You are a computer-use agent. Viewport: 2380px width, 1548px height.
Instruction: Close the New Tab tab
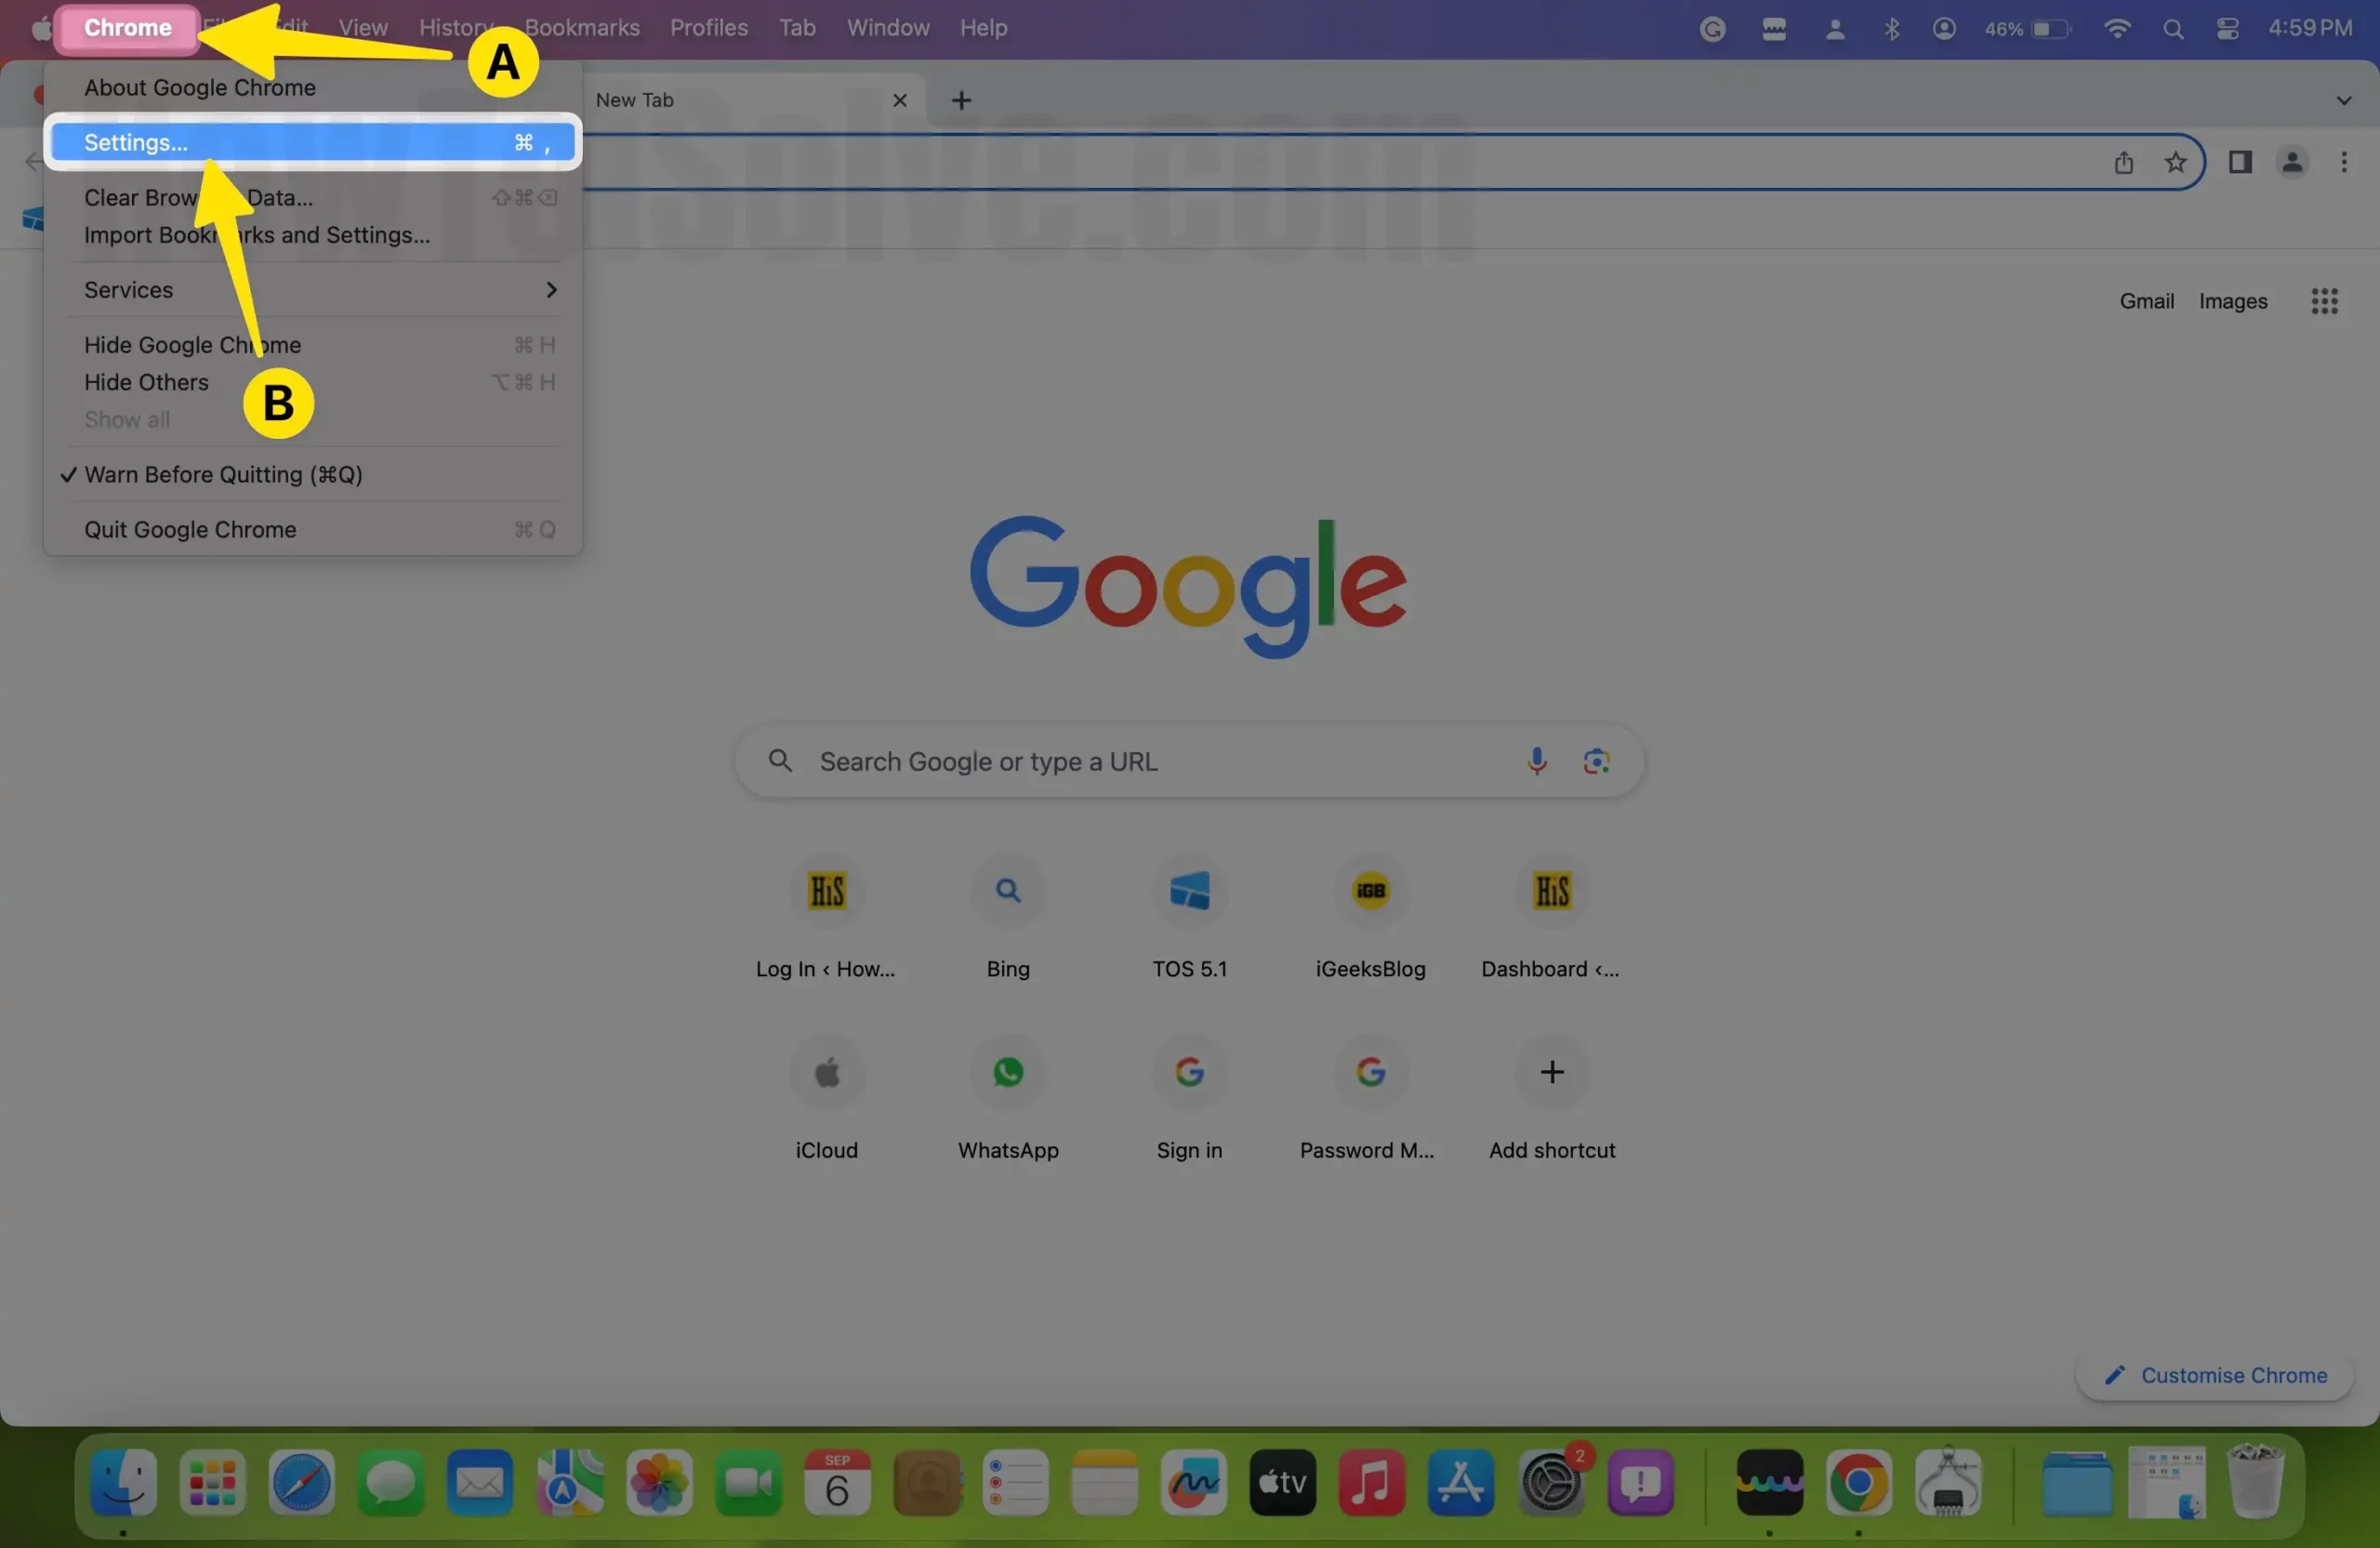[899, 100]
